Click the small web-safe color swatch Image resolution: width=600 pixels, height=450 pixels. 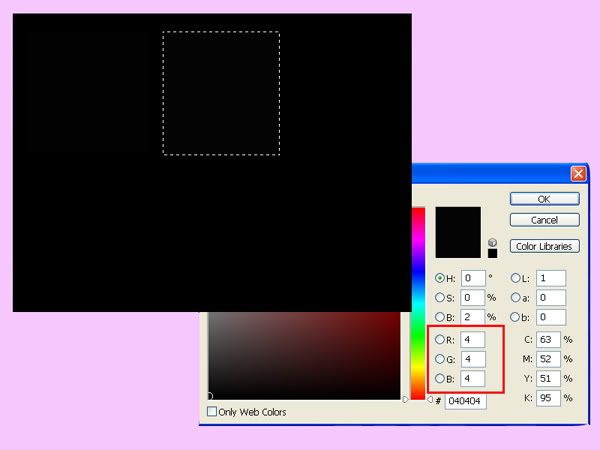coord(492,253)
